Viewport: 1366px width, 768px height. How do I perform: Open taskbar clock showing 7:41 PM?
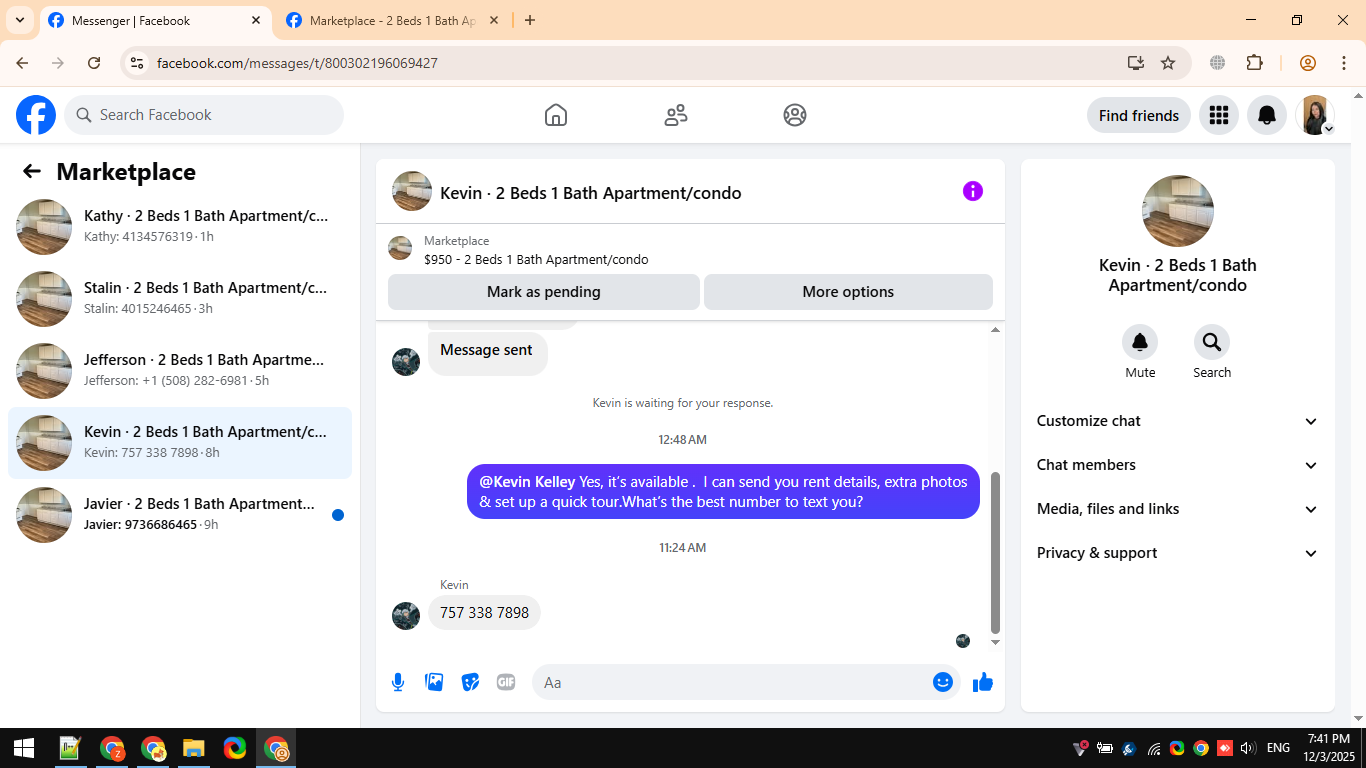[x=1328, y=748]
